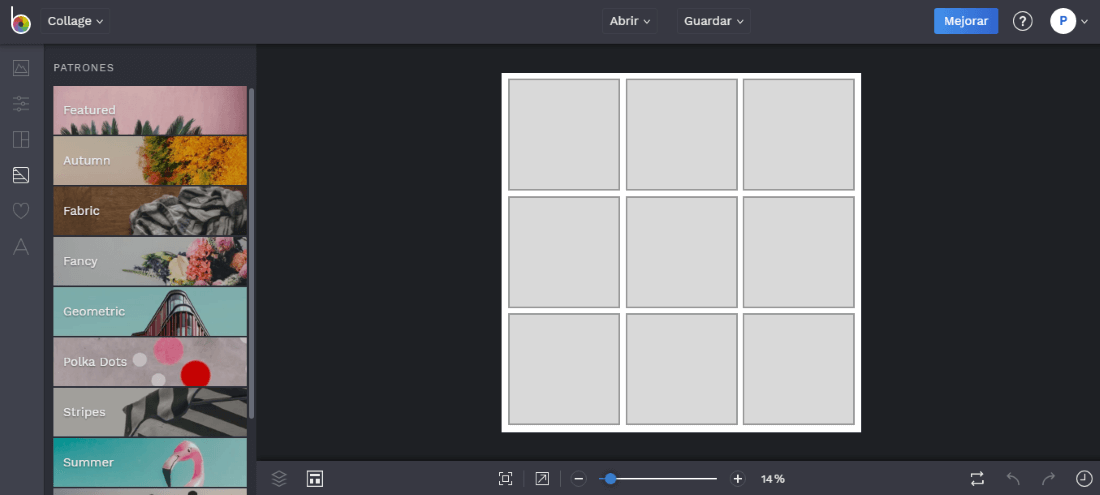
Task: Click the Layers icon in bottom bar
Action: pos(279,479)
